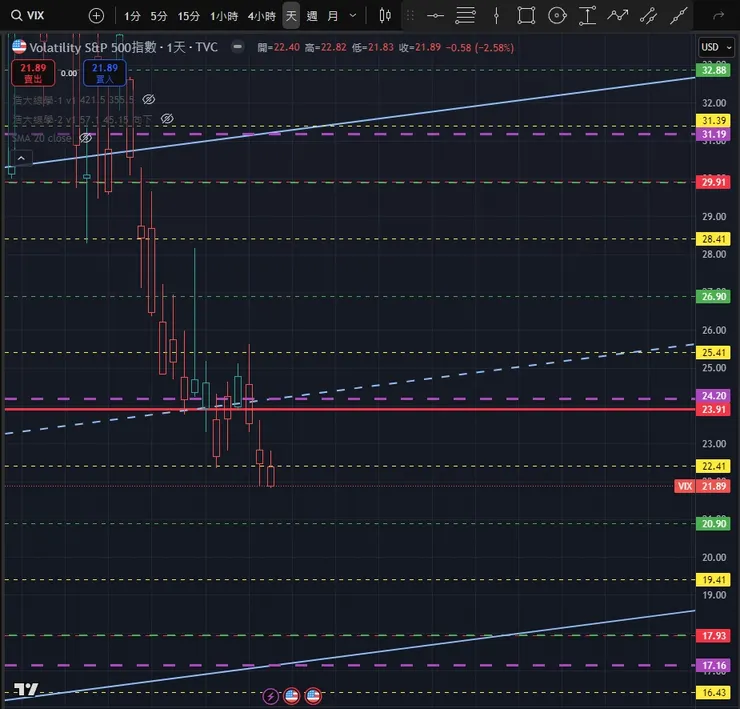The height and width of the screenshot is (709, 740).
Task: Click the first US flag event marker
Action: (292, 696)
